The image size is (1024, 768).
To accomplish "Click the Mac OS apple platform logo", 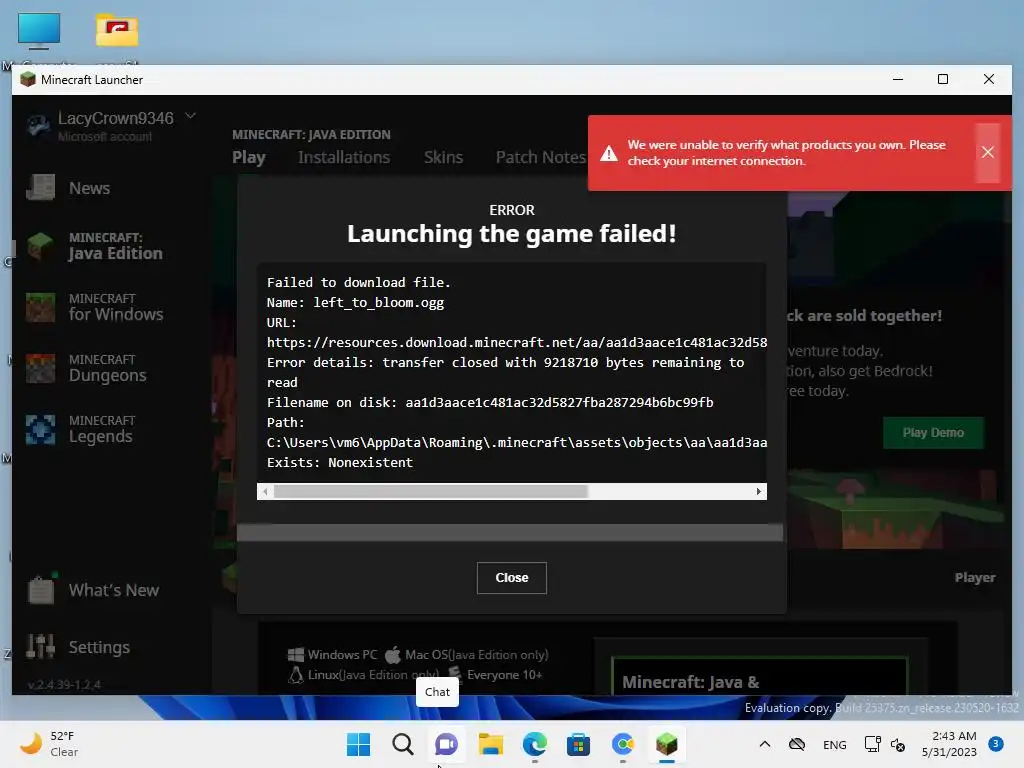I will pos(392,654).
